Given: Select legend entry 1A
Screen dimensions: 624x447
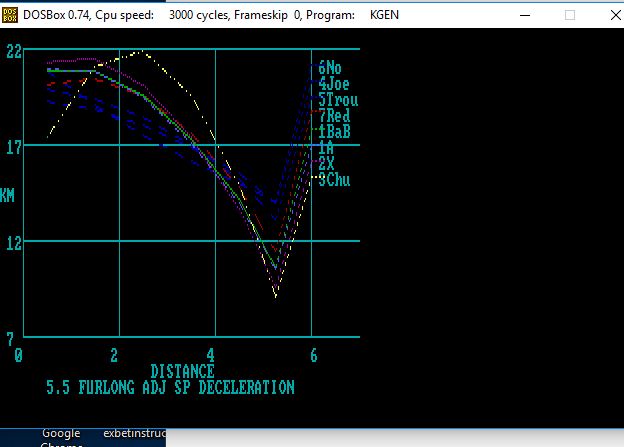Looking at the screenshot, I should coord(326,148).
